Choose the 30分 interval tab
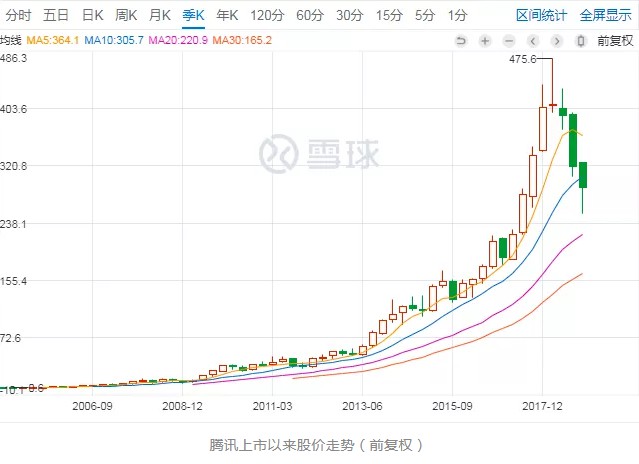The height and width of the screenshot is (464, 639). tap(350, 15)
